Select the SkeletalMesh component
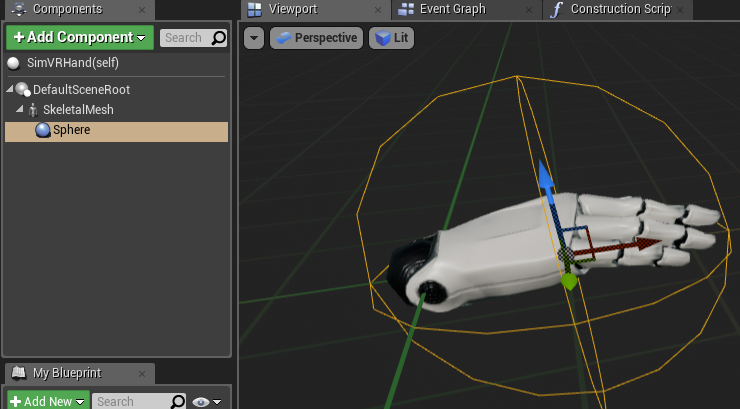The height and width of the screenshot is (409, 740). (x=78, y=110)
